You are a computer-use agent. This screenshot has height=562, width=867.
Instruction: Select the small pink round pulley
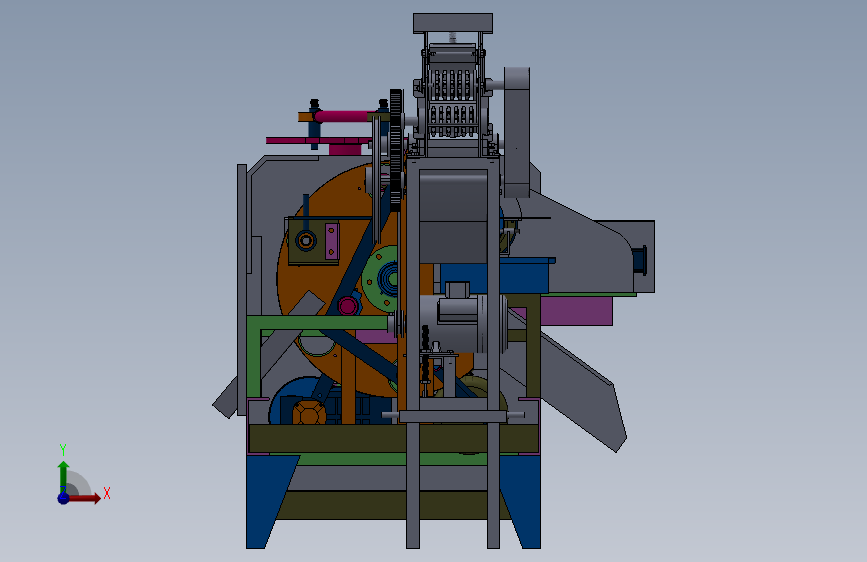coord(347,305)
